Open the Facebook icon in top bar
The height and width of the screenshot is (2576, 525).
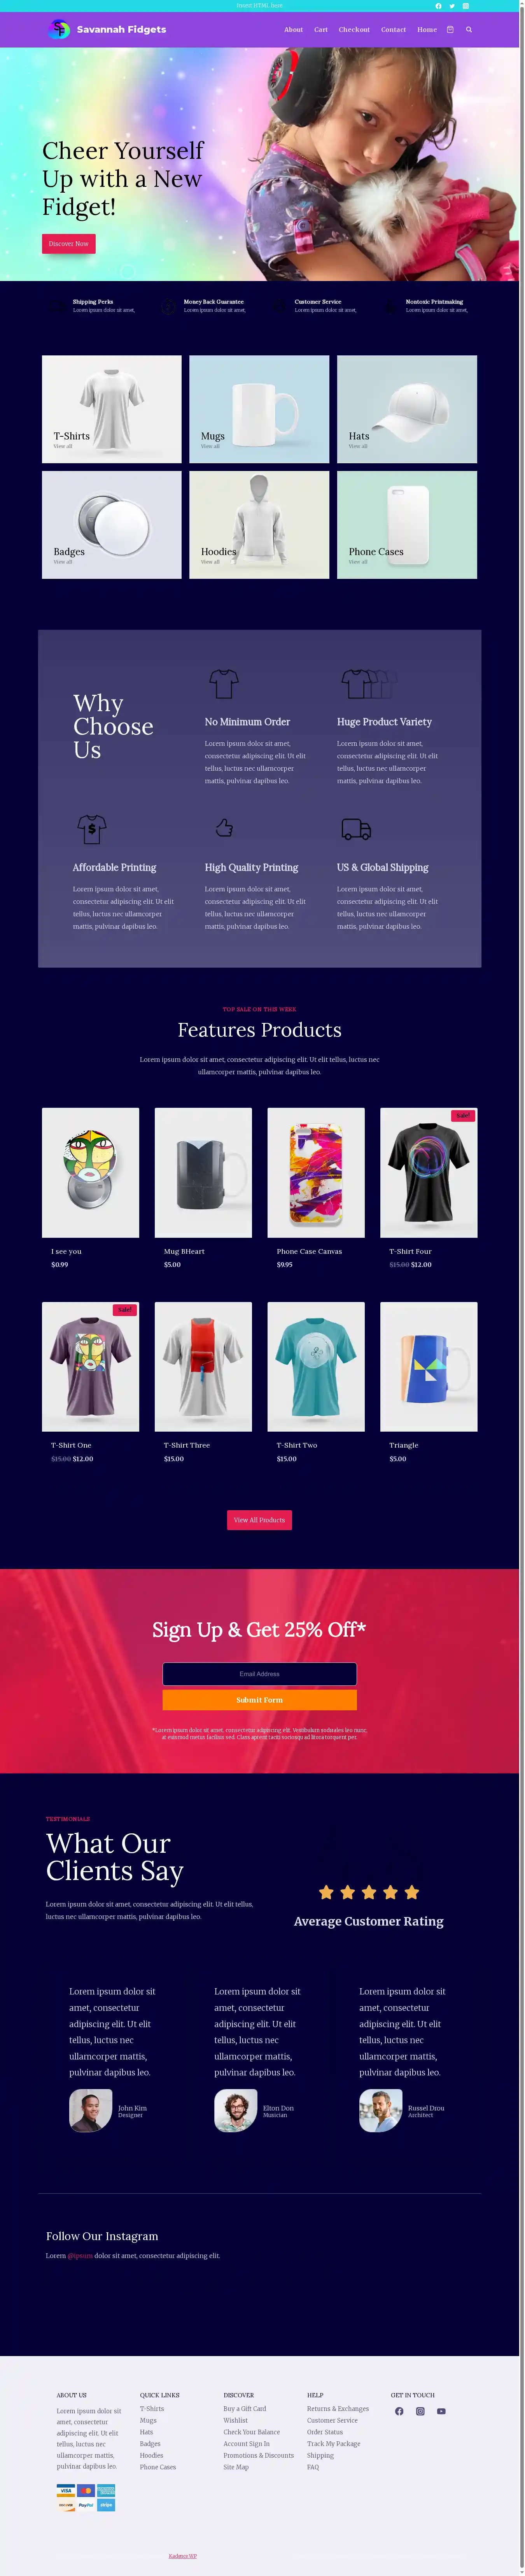[x=438, y=6]
